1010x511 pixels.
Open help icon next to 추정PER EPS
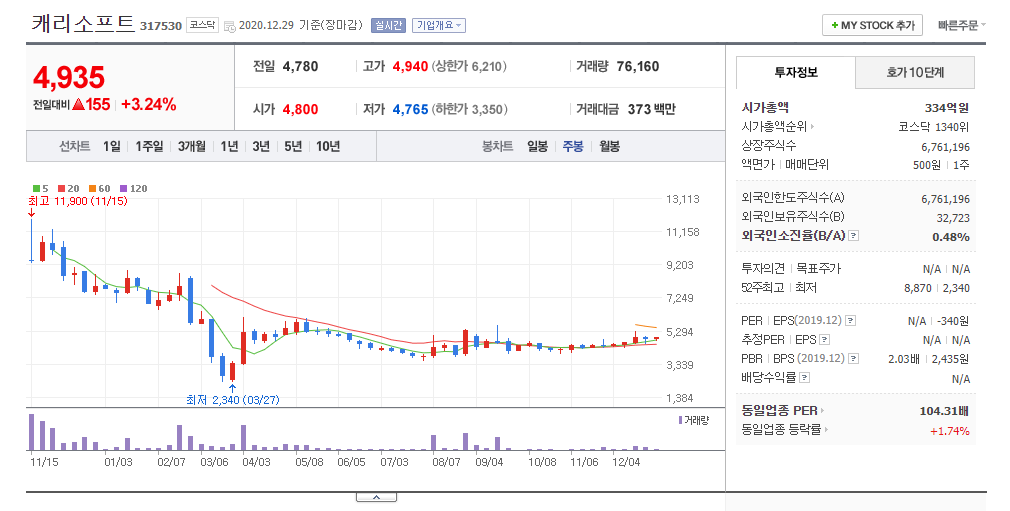[x=824, y=340]
